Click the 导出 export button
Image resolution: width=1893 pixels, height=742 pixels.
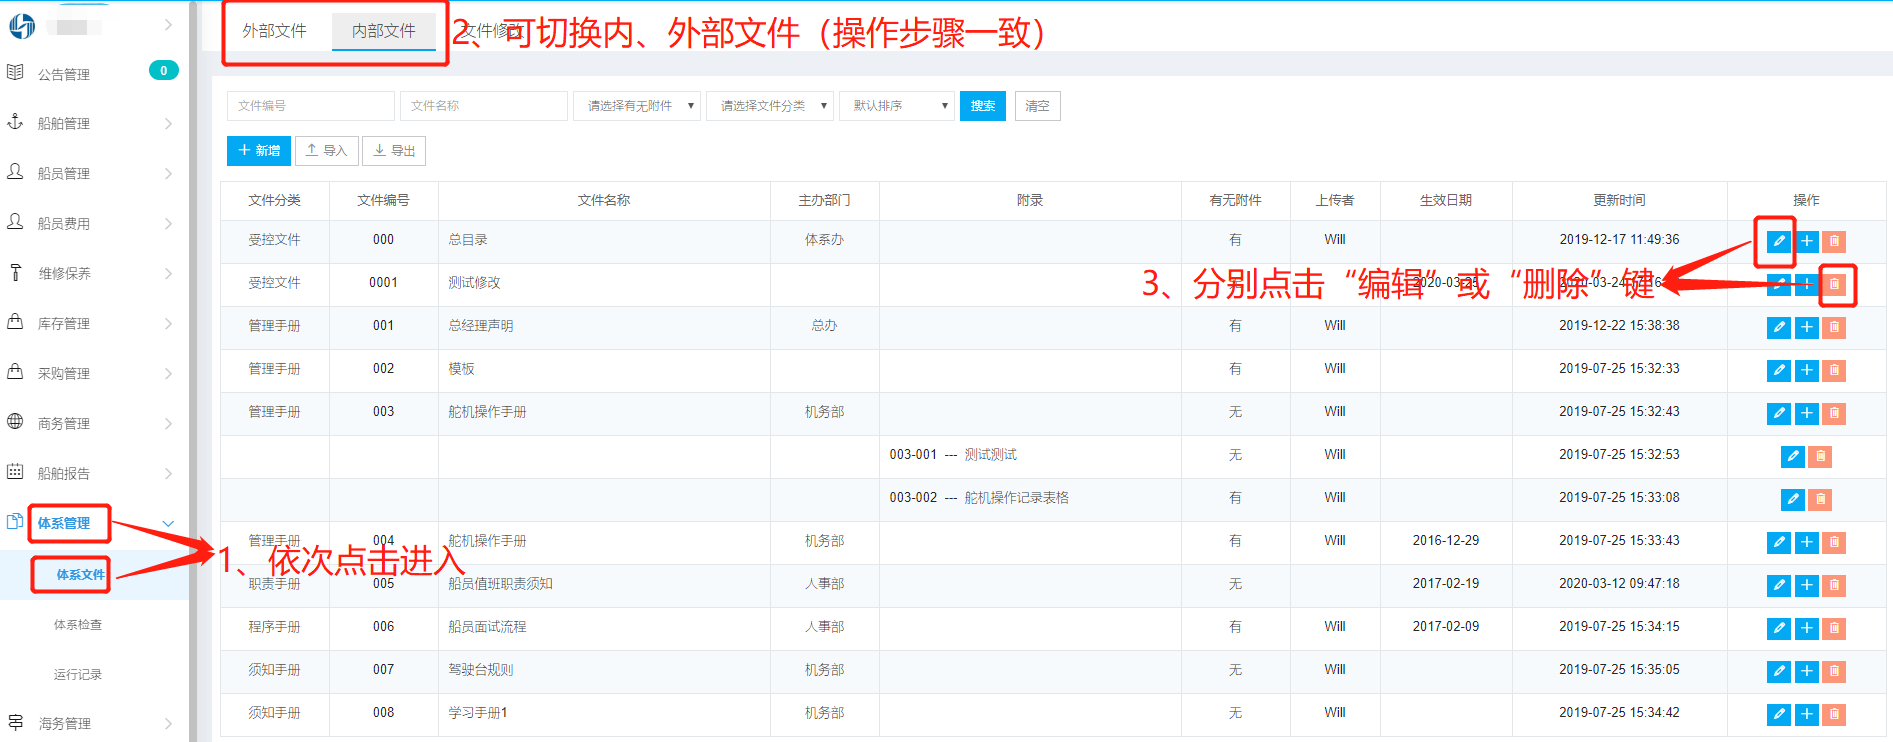tap(394, 151)
